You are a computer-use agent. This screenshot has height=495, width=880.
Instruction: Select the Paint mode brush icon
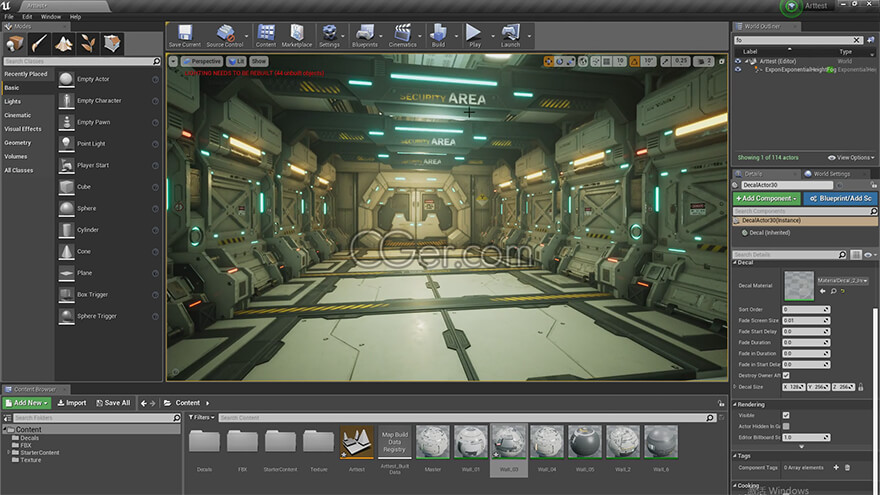pyautogui.click(x=39, y=43)
